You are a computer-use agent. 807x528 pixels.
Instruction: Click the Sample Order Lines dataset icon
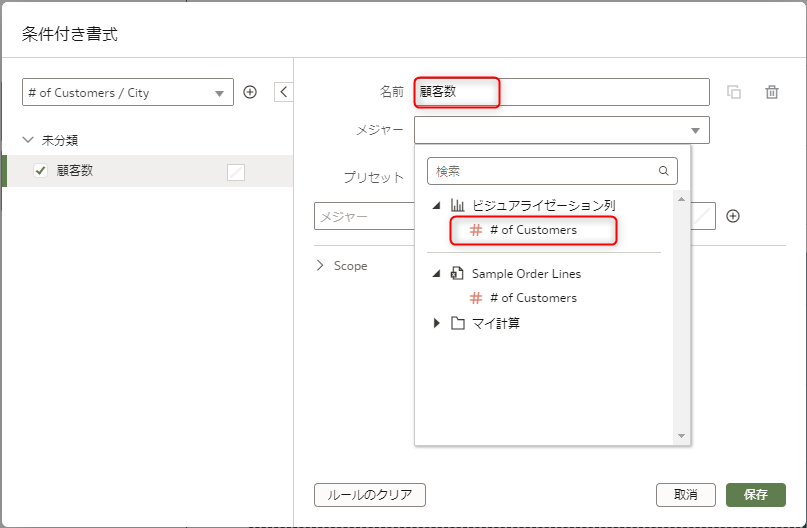[457, 273]
